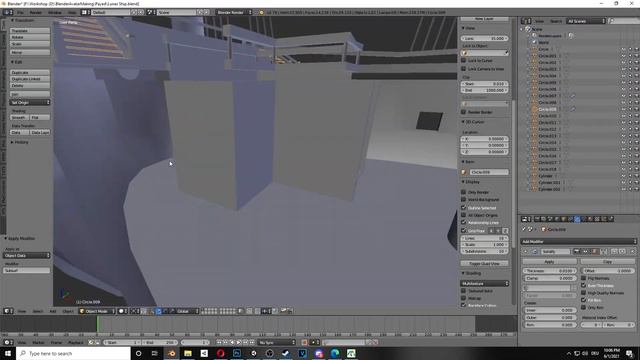Screen dimensions: 640x360
Task: Enable Flip Normals in Solidify modifier
Action: pos(584,278)
